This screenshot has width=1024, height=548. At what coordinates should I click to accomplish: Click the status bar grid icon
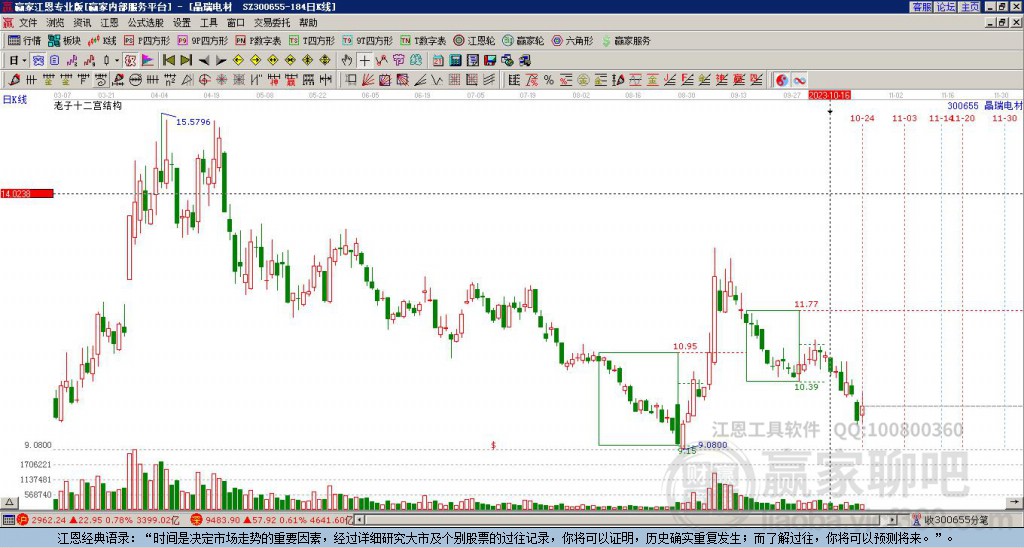(8, 520)
